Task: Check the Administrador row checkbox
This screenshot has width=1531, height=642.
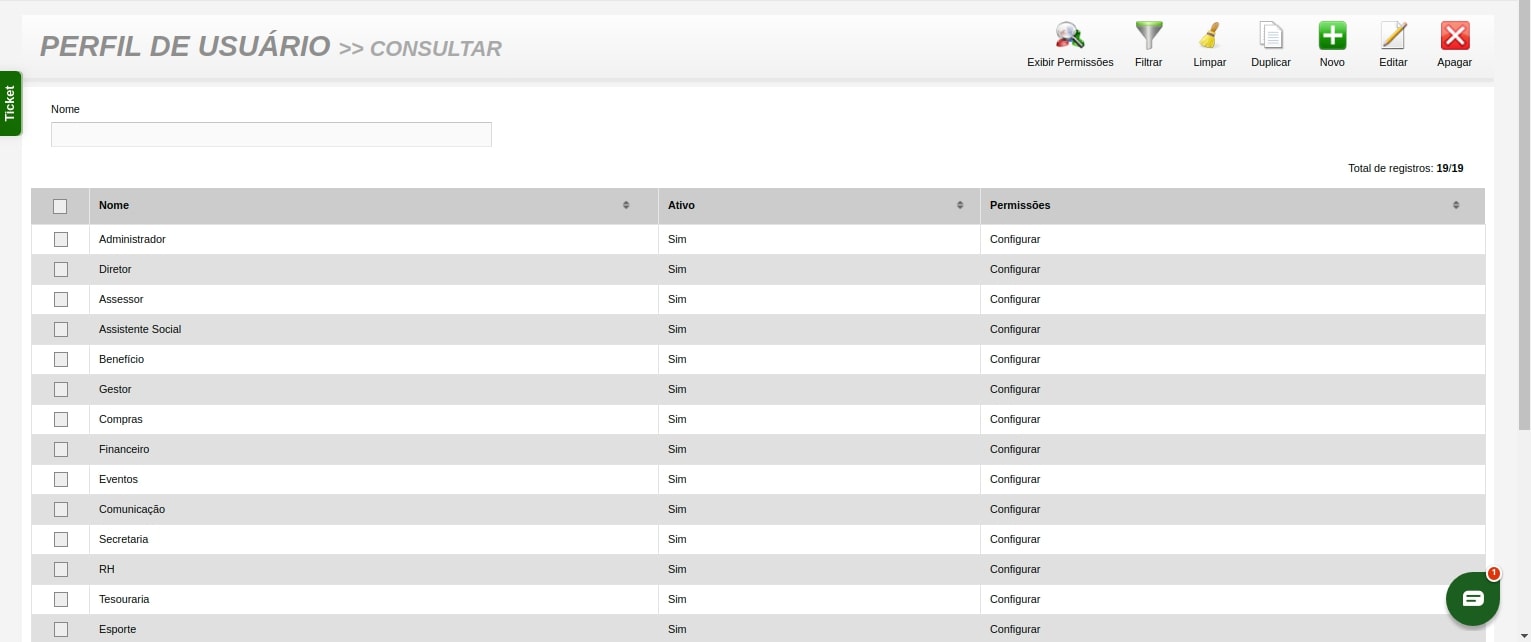Action: click(x=60, y=239)
